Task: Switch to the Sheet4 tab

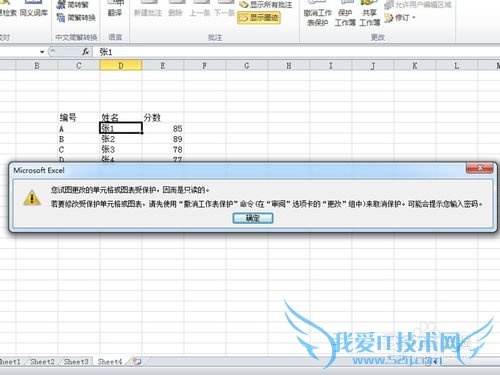Action: (110, 362)
